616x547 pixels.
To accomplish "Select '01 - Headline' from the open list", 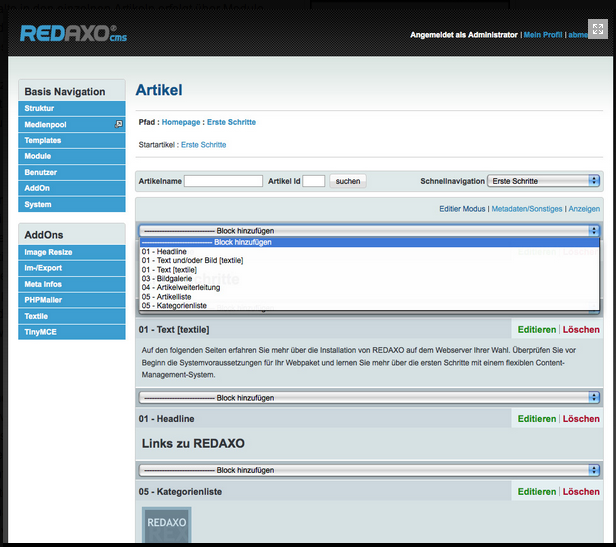I will [165, 251].
